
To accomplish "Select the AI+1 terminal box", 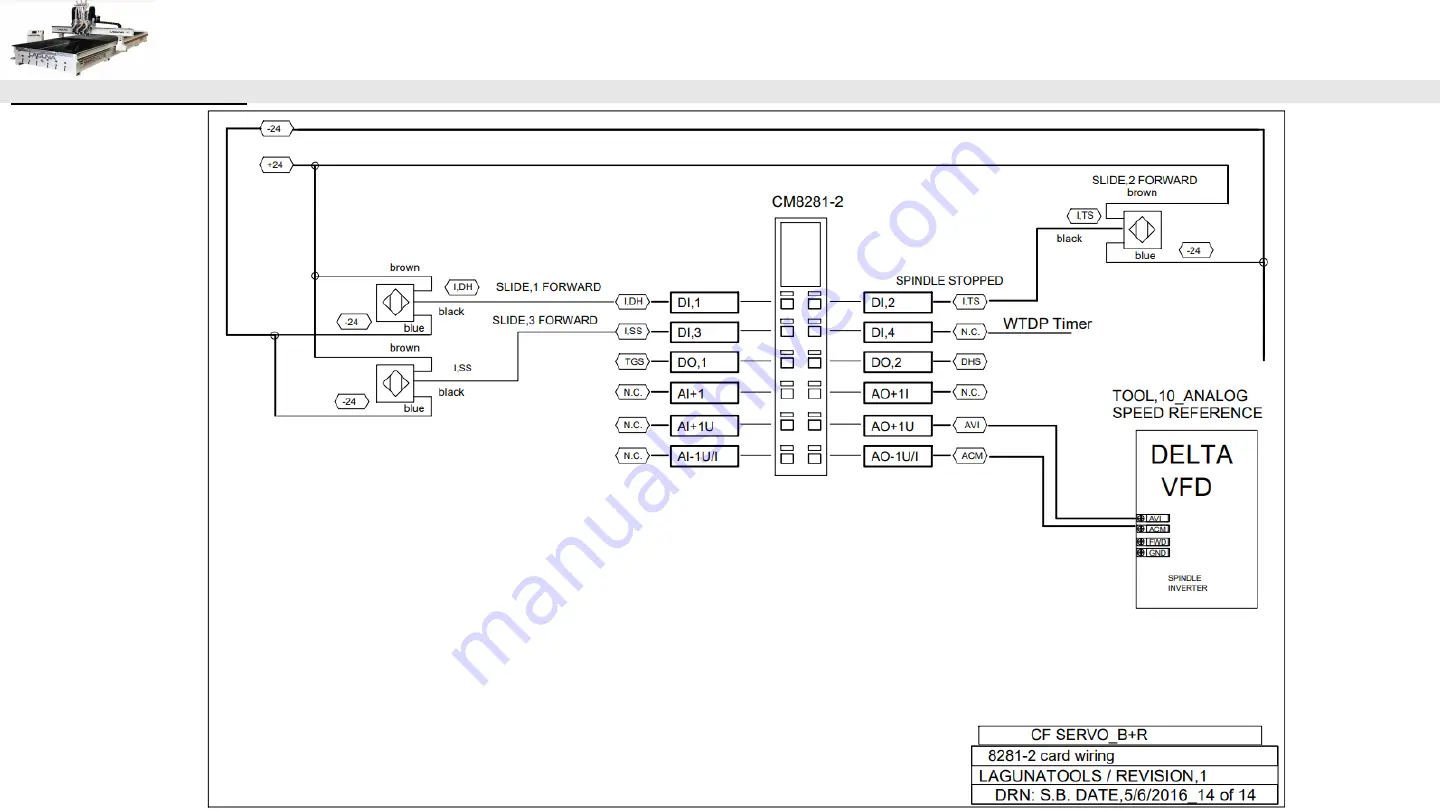I will click(x=704, y=393).
